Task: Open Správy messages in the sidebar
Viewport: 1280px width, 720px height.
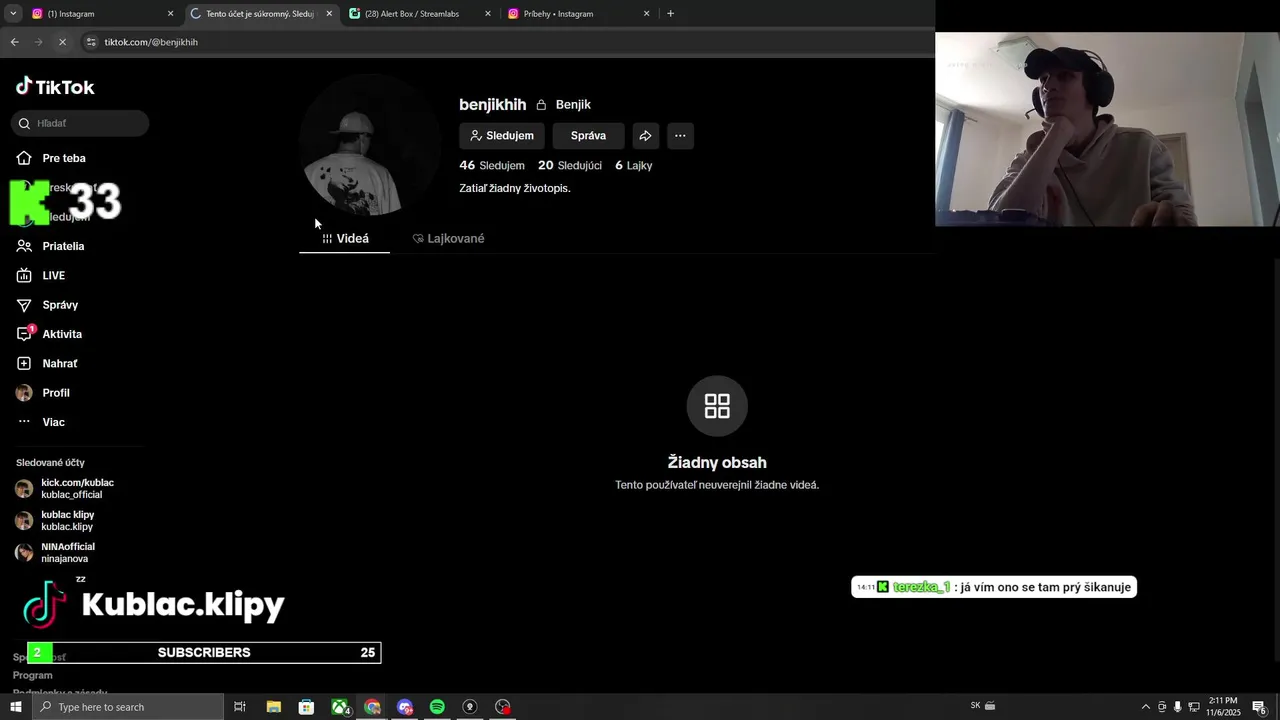Action: (60, 305)
